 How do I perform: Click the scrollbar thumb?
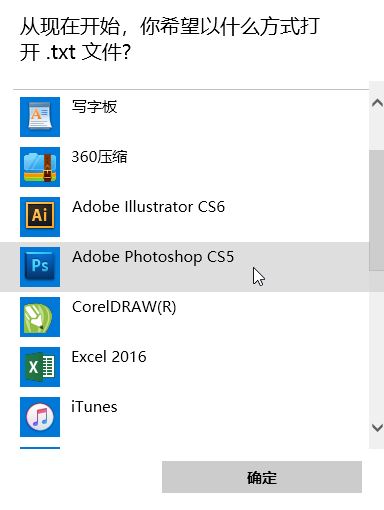click(x=377, y=210)
